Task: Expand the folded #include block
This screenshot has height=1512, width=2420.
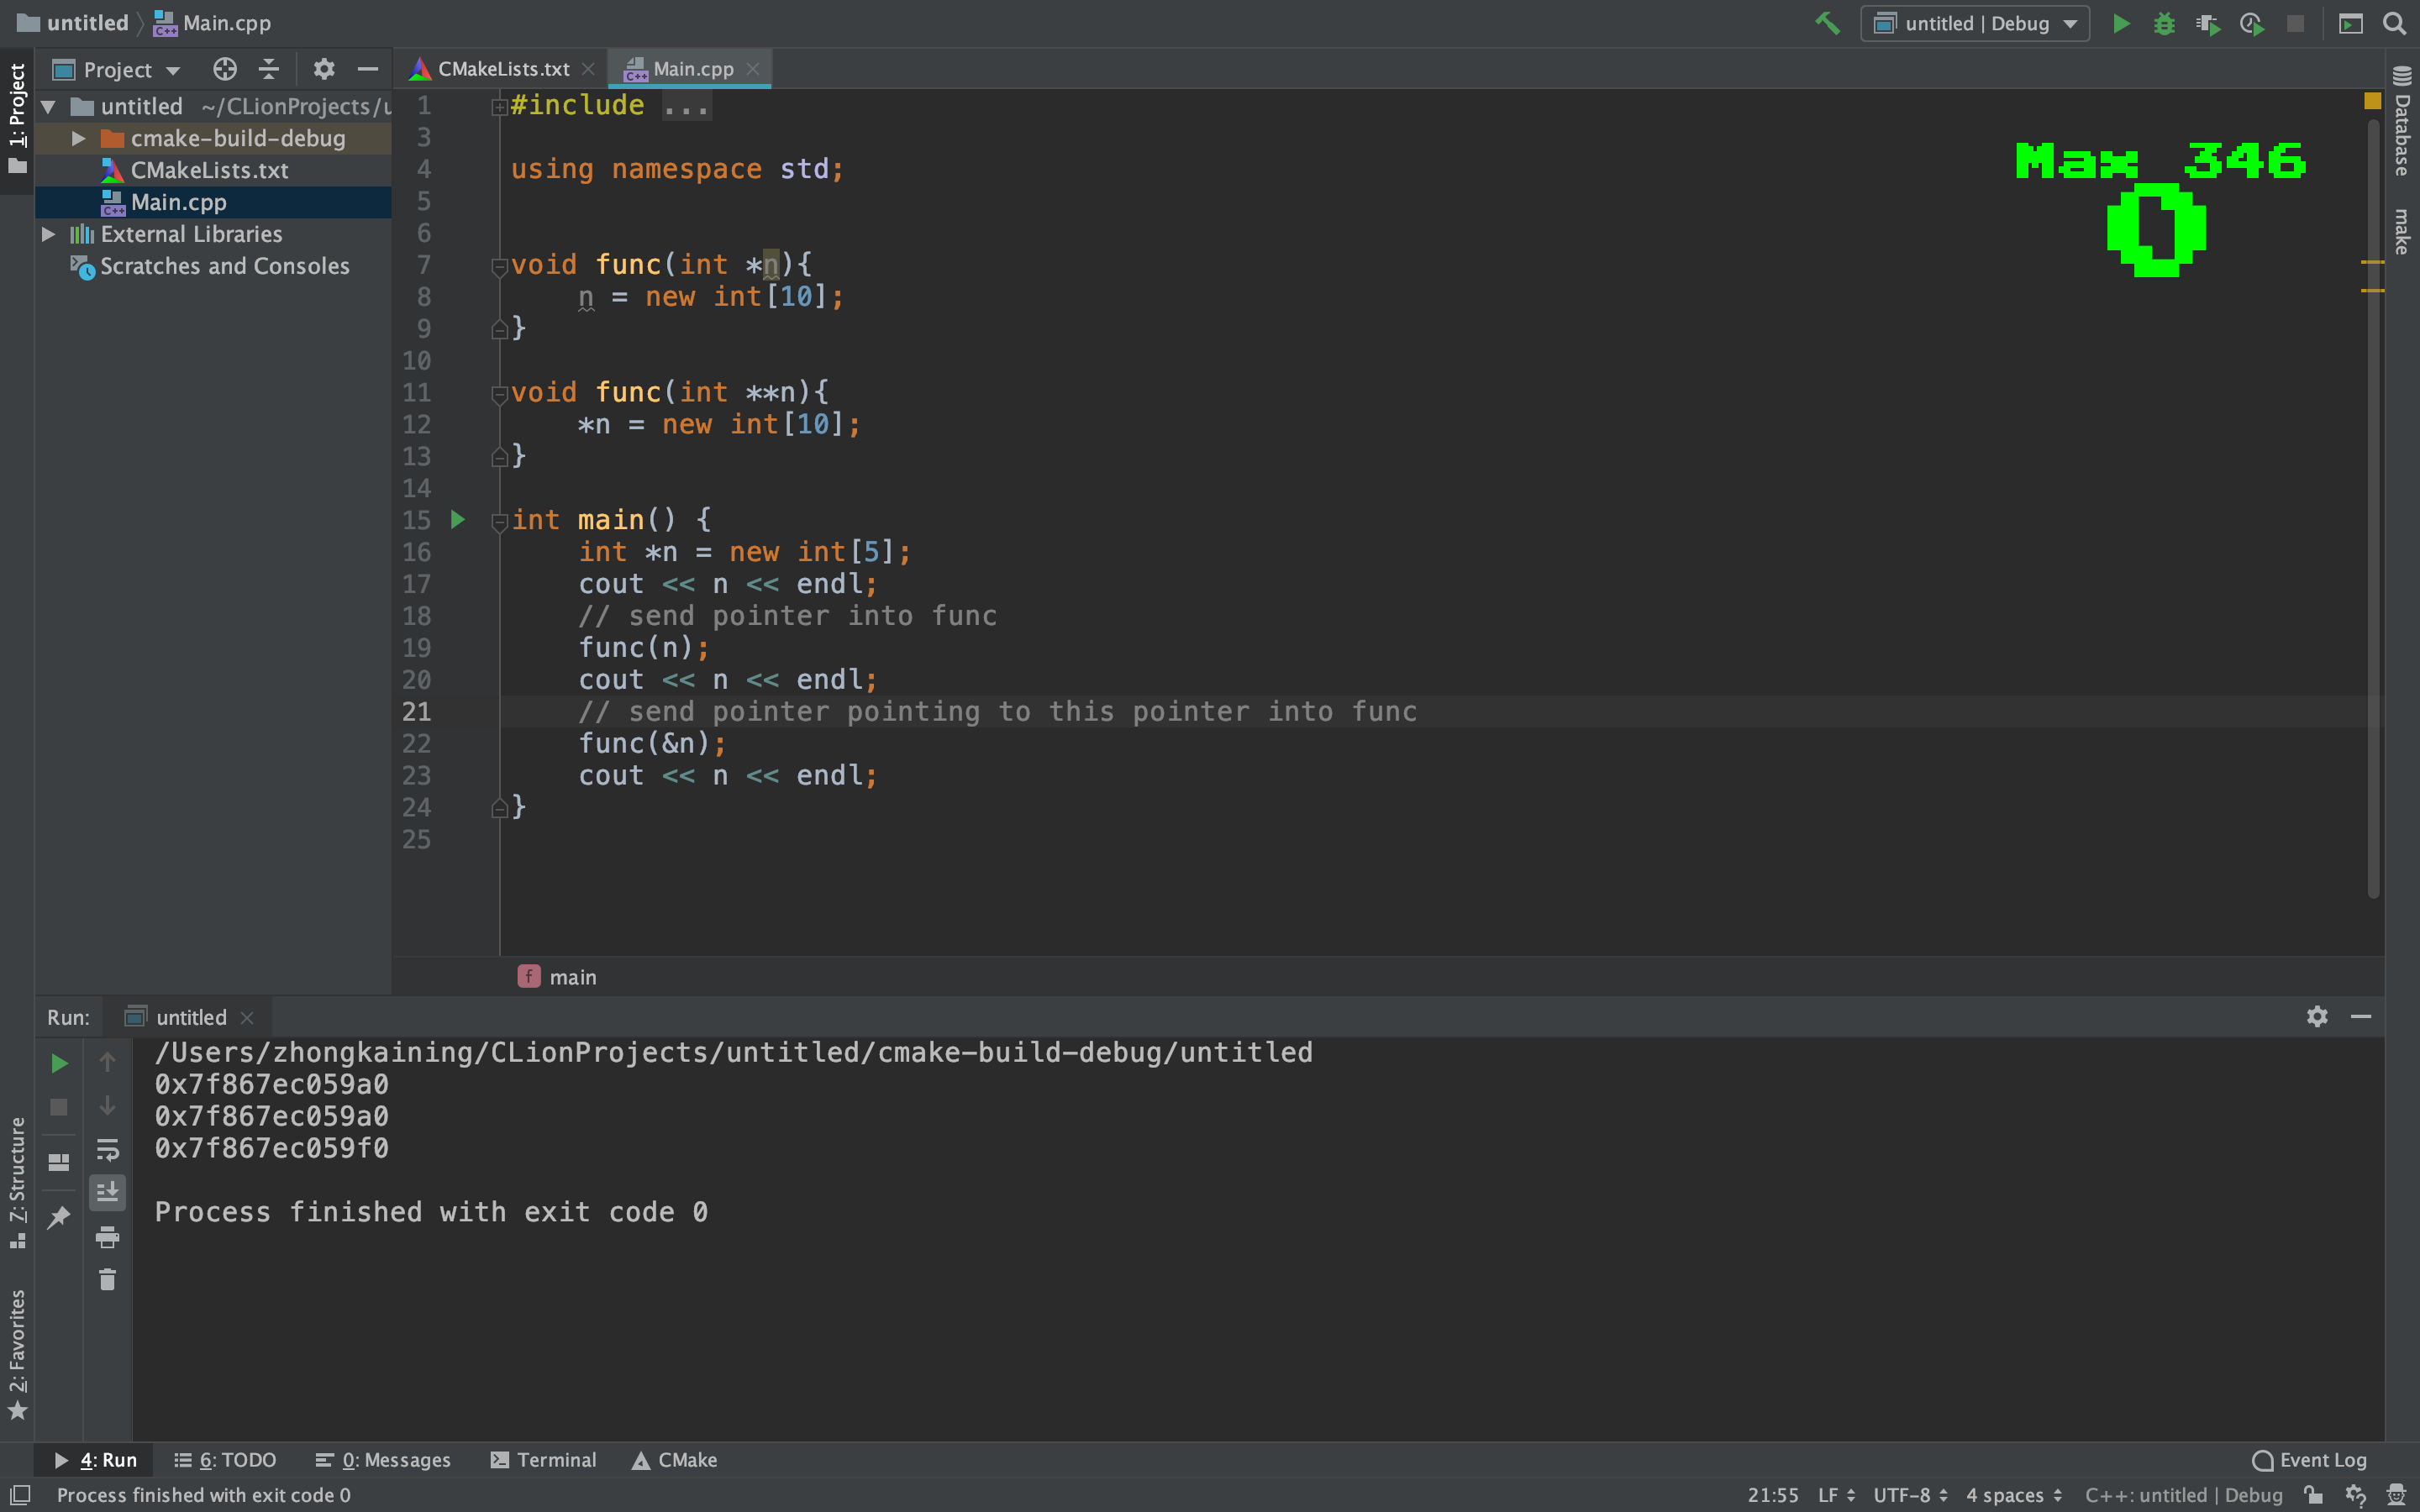Action: 499,107
